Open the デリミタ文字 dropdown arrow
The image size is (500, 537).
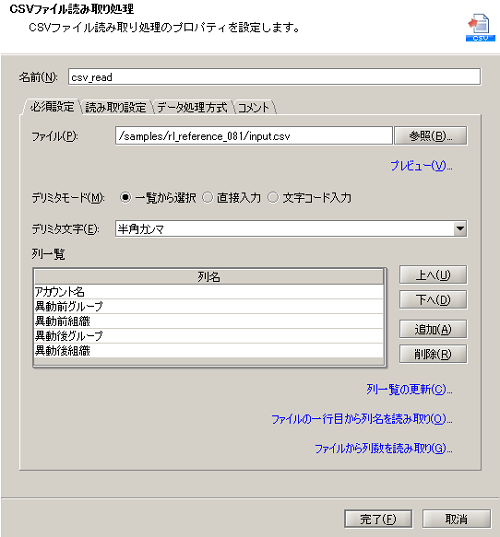click(460, 228)
